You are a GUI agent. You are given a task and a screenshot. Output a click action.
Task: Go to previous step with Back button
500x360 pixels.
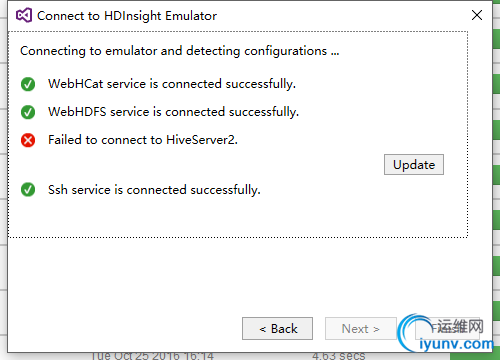coord(277,329)
